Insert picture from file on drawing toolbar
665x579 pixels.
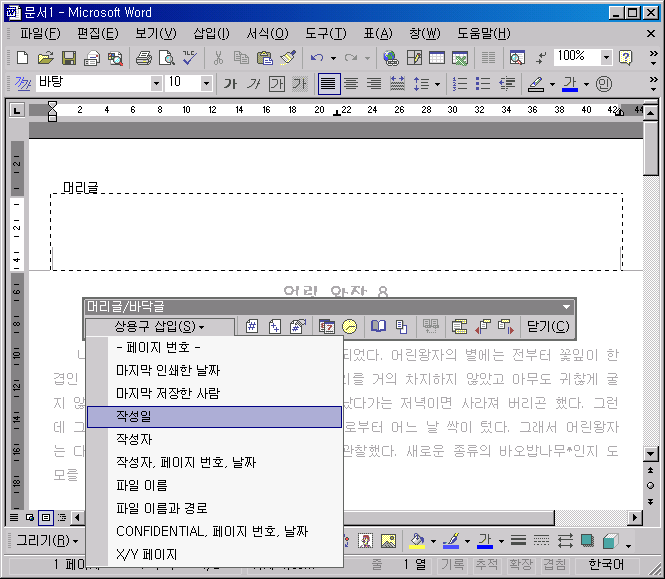click(388, 541)
